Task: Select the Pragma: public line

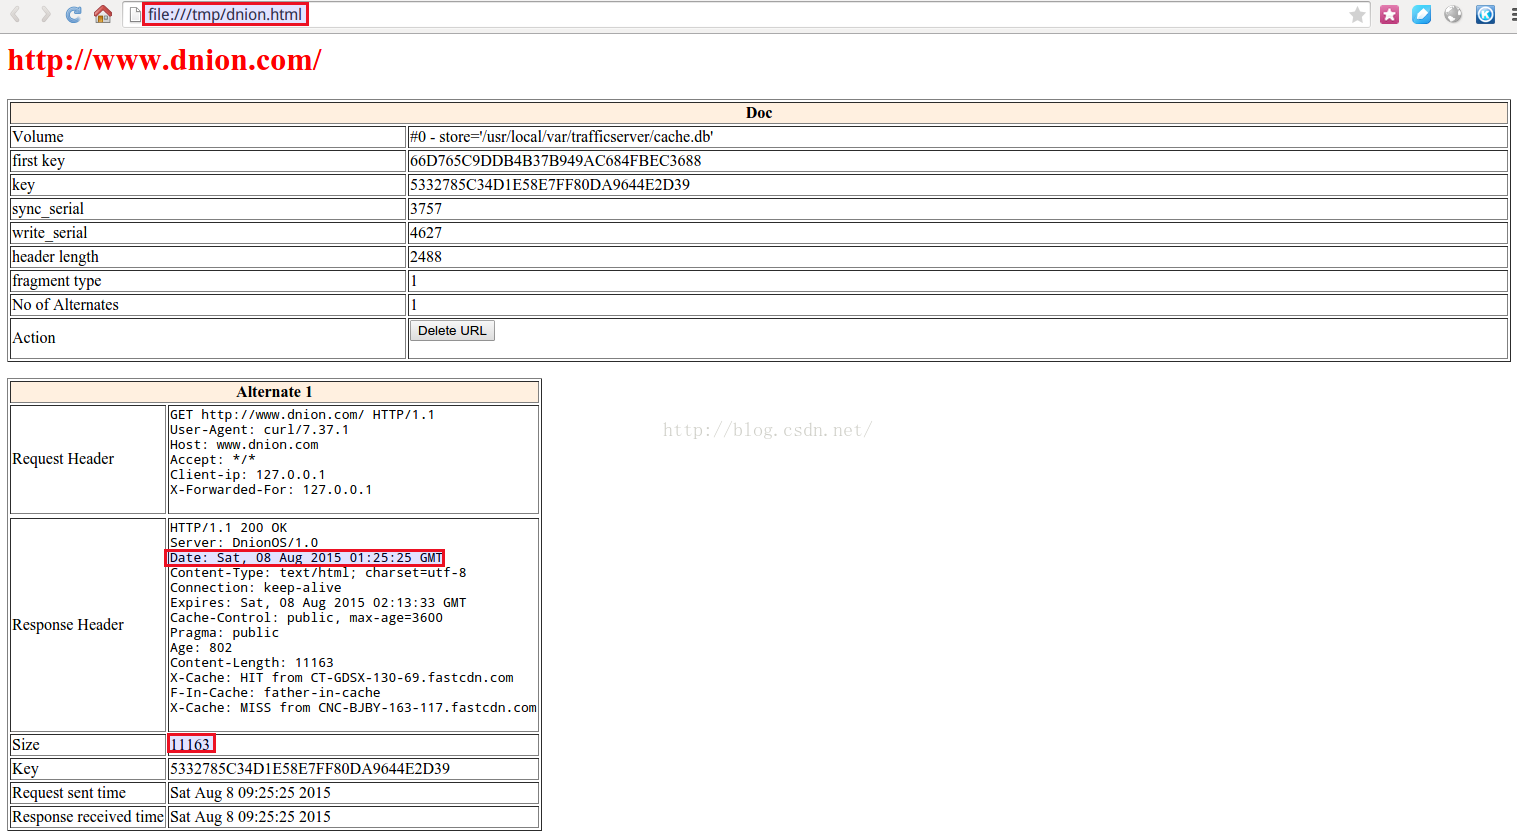Action: pyautogui.click(x=225, y=633)
